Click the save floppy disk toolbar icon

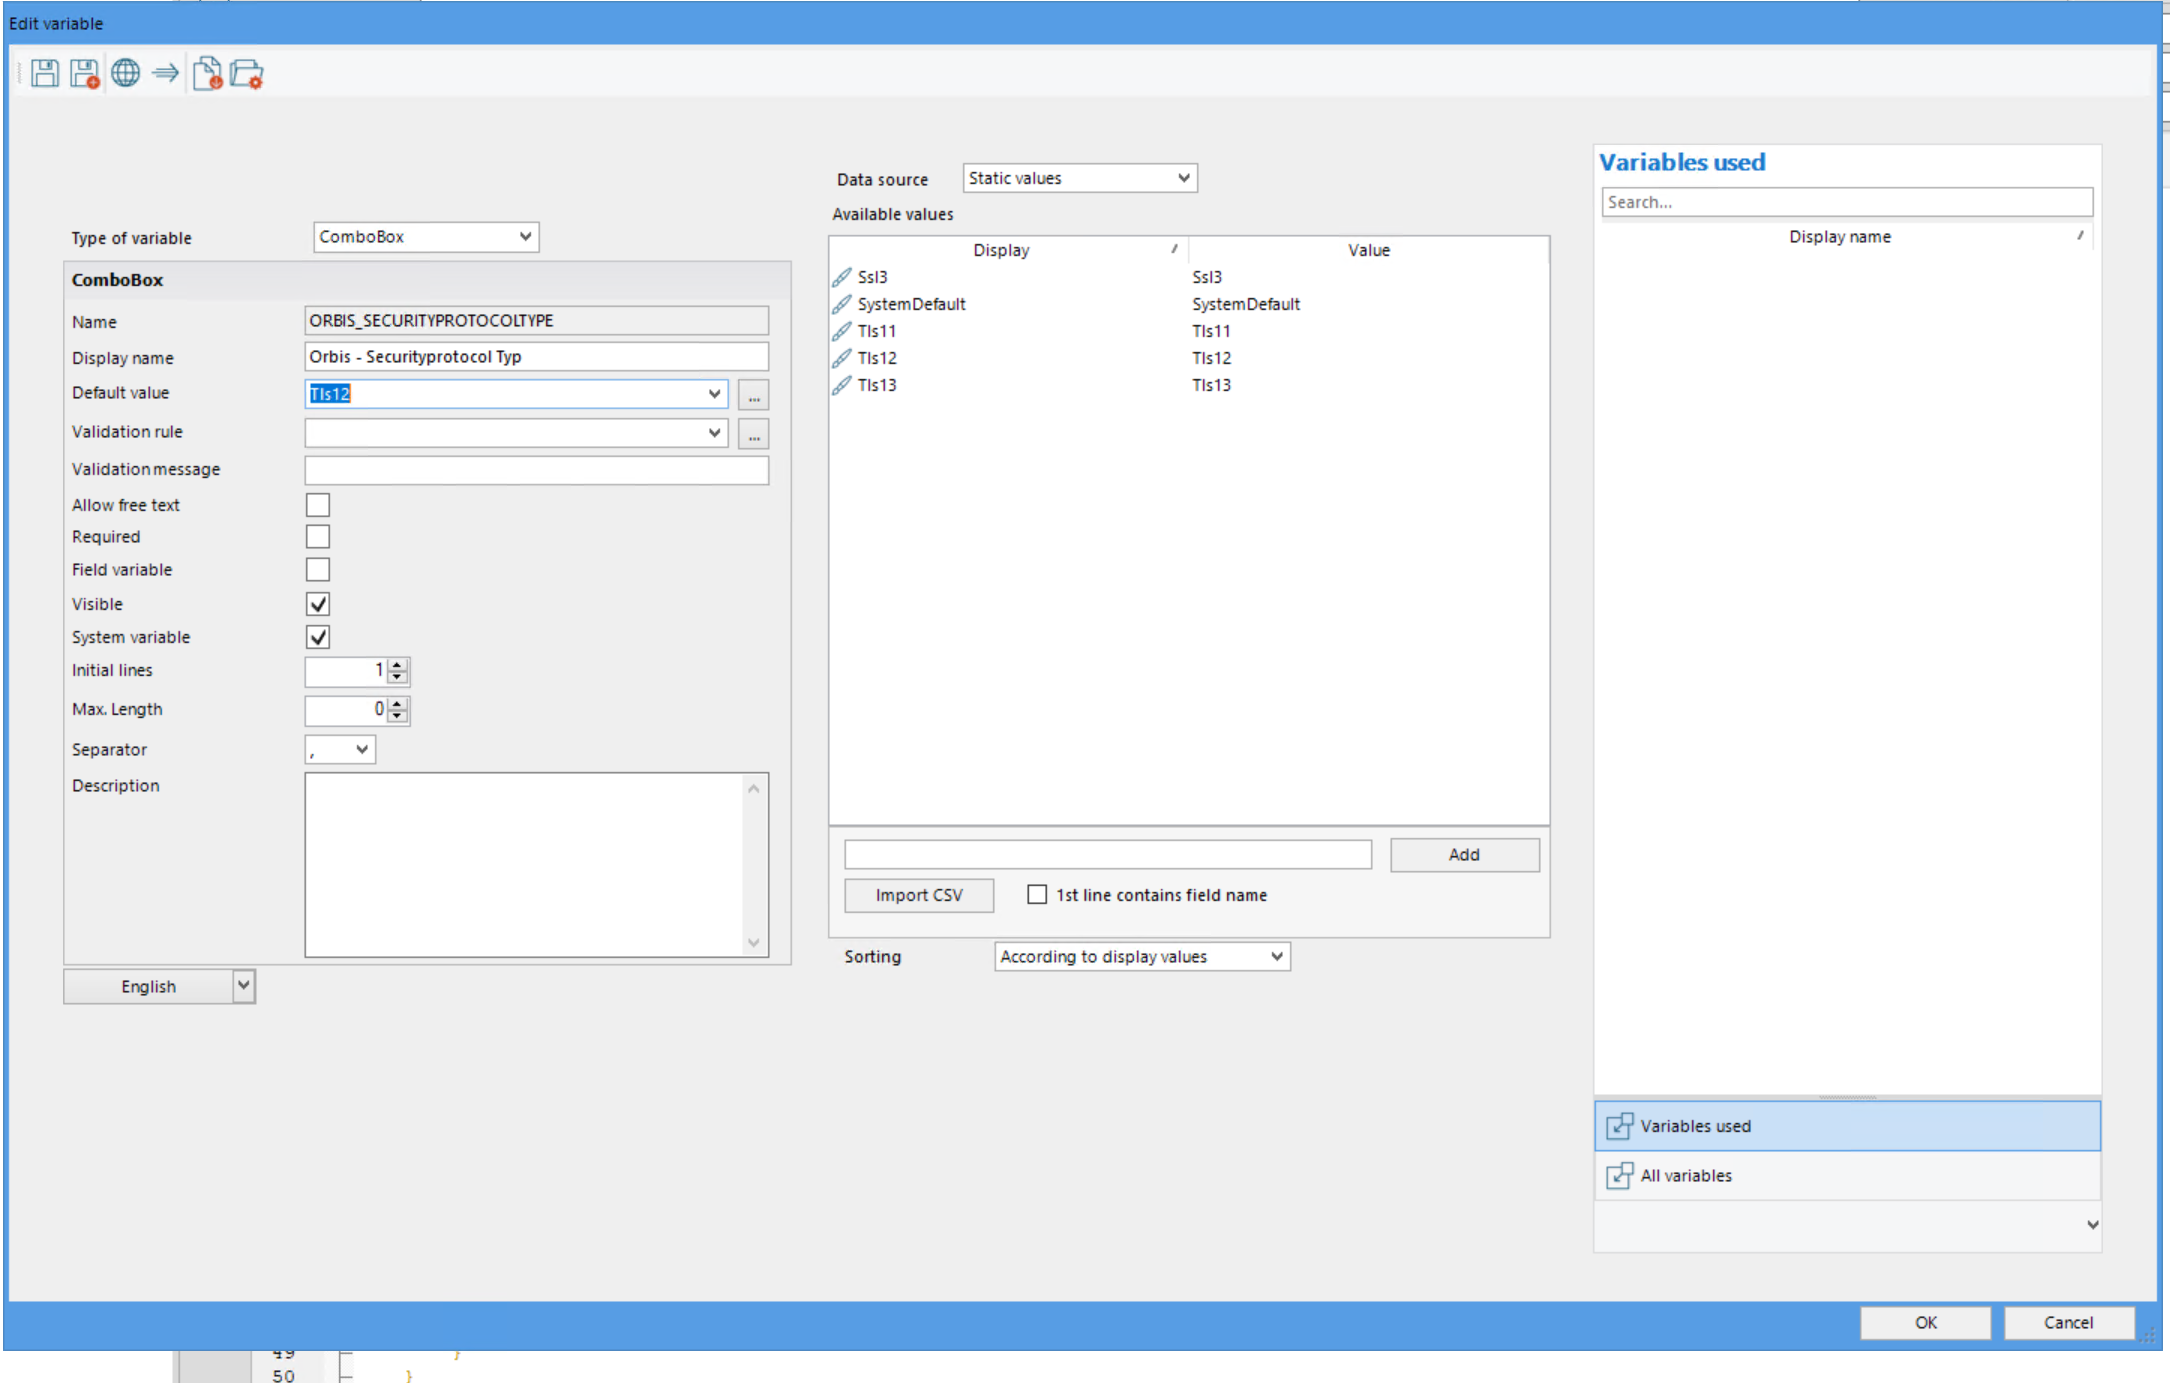[45, 73]
